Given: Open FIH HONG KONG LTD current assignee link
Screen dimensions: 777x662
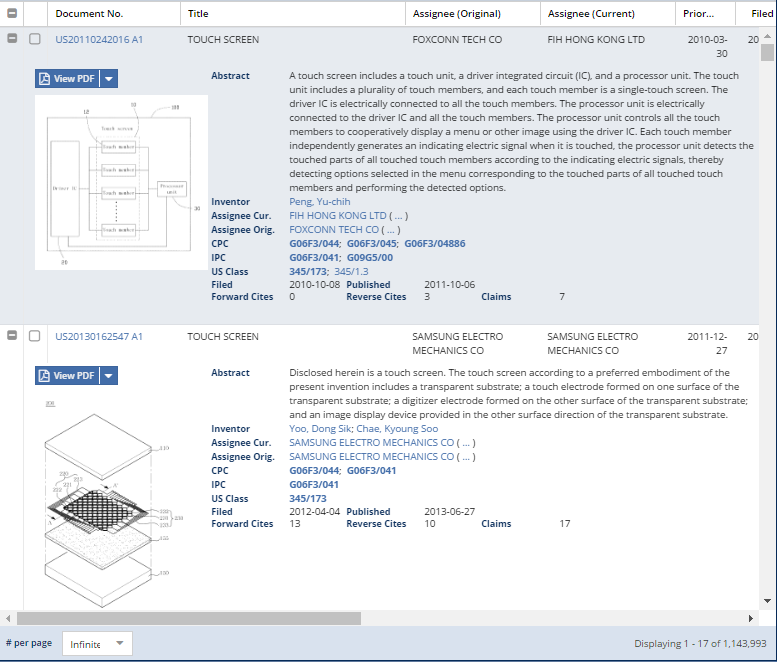Looking at the screenshot, I should click(x=337, y=216).
